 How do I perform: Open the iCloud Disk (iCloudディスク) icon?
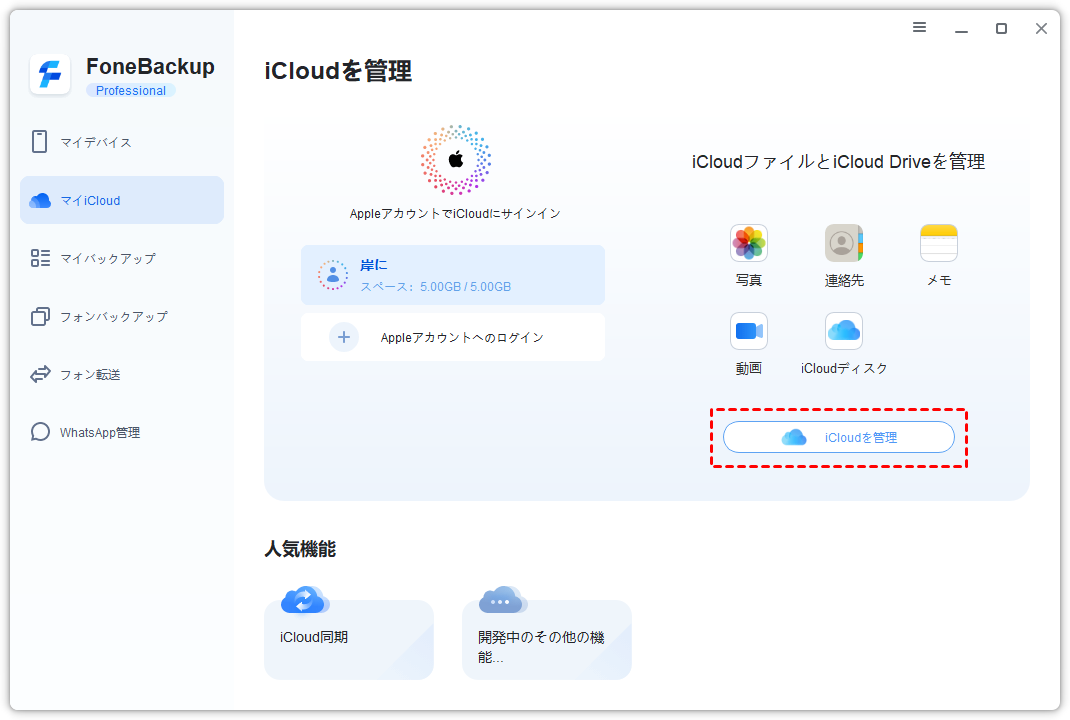coord(843,331)
